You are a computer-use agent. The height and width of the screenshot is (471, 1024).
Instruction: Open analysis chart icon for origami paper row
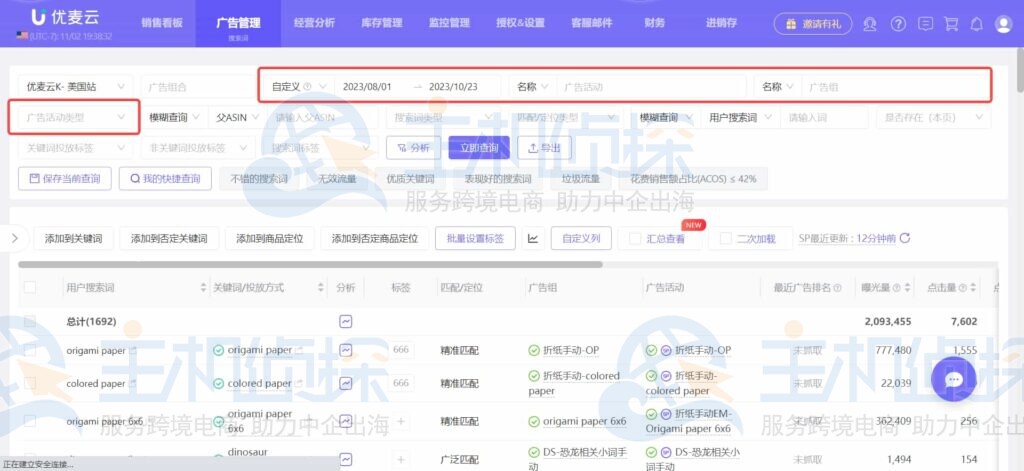346,350
